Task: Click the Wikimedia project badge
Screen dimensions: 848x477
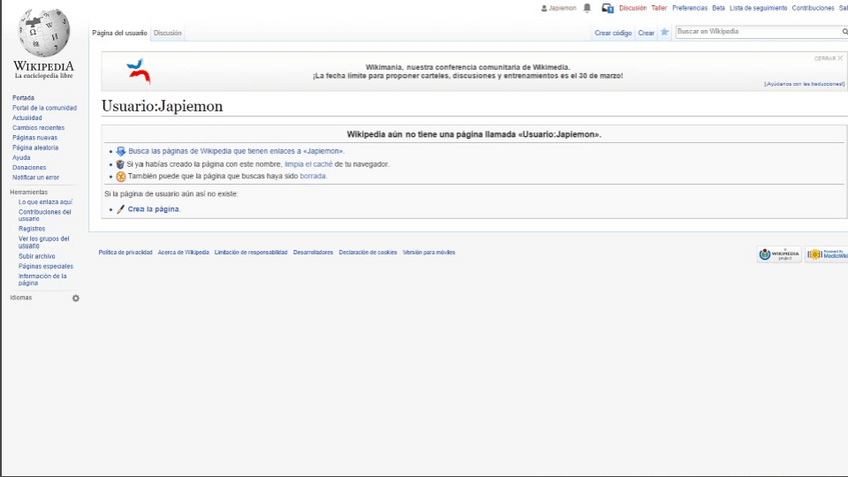Action: point(779,255)
